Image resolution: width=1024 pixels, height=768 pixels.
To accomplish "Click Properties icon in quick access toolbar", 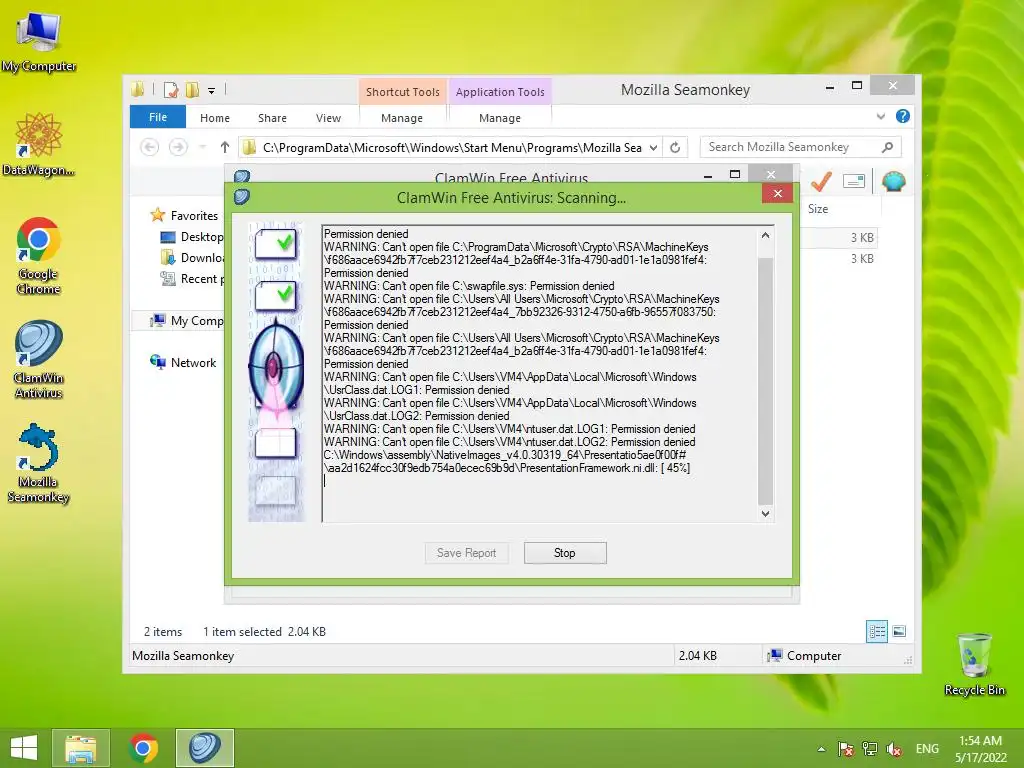I will [x=171, y=89].
